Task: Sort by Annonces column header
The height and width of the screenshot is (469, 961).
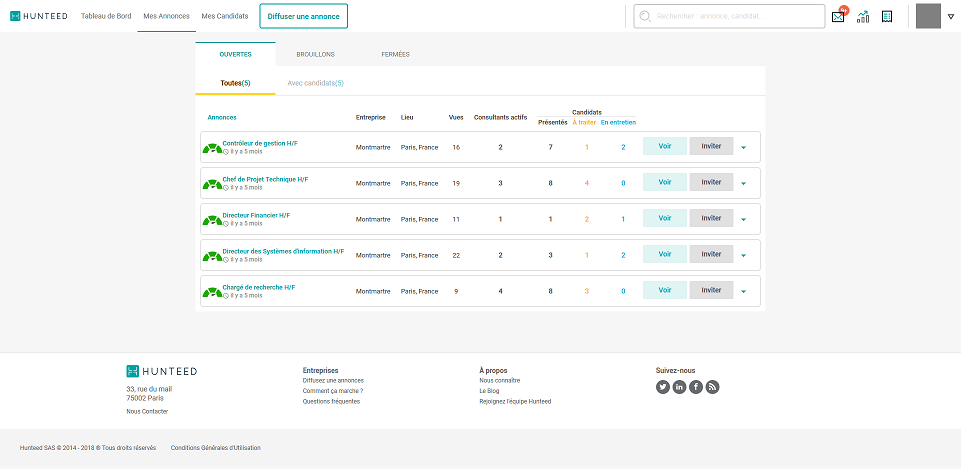Action: (222, 117)
